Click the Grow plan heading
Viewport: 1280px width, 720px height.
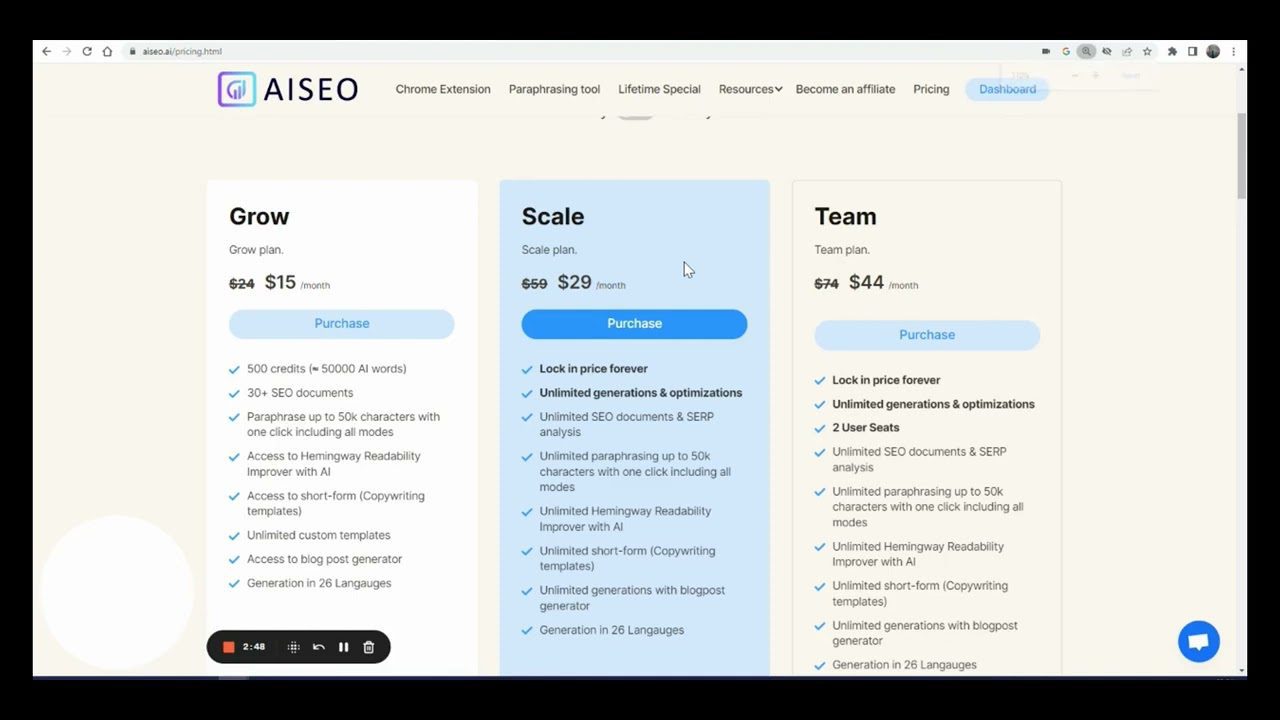(259, 216)
